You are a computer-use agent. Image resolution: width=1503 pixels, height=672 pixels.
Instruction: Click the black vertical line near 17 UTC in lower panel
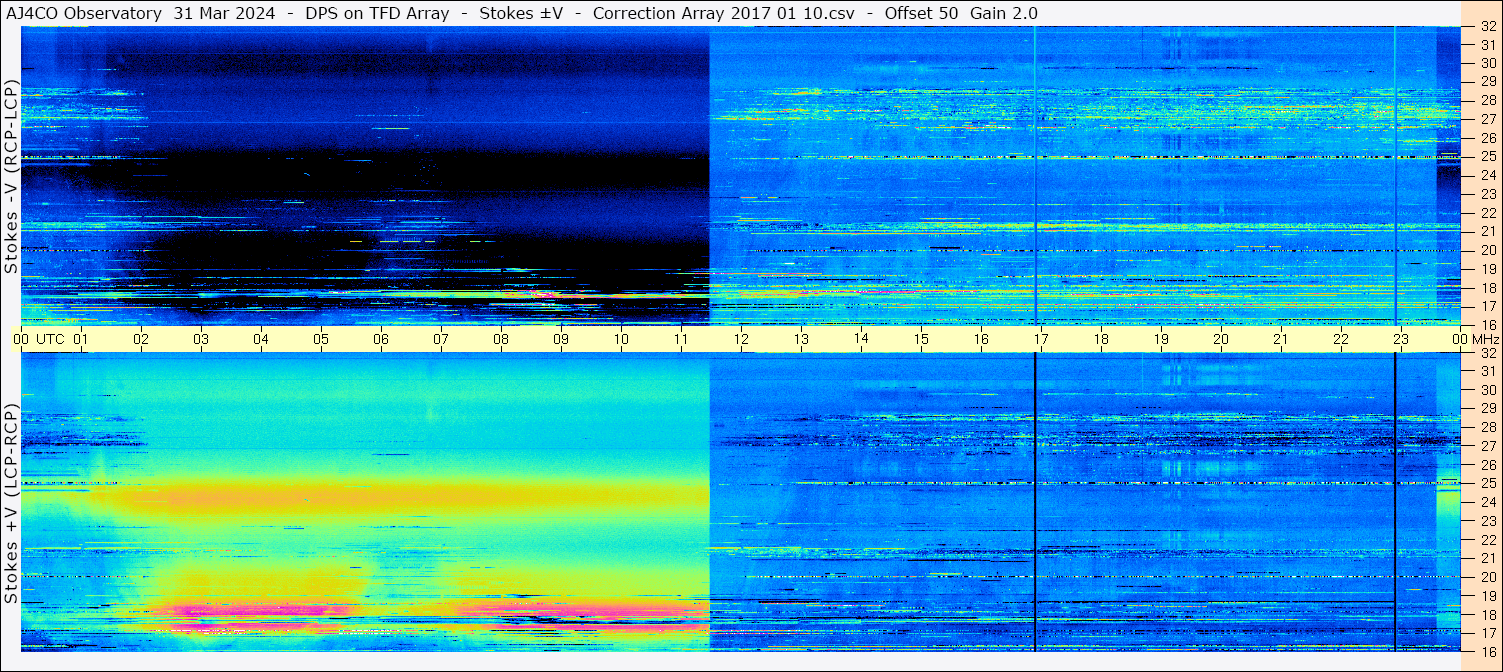pyautogui.click(x=1035, y=502)
